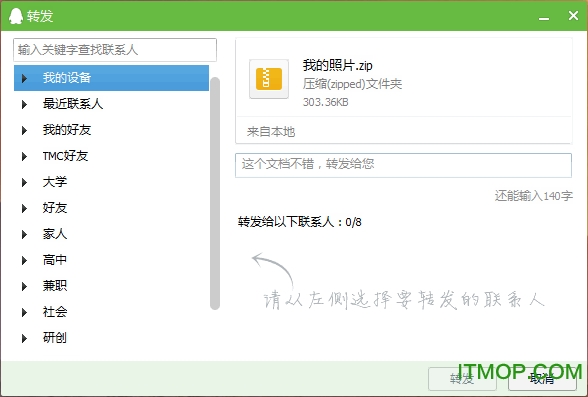
Task: Click the 还能输入140字 counter text
Action: pos(534,196)
